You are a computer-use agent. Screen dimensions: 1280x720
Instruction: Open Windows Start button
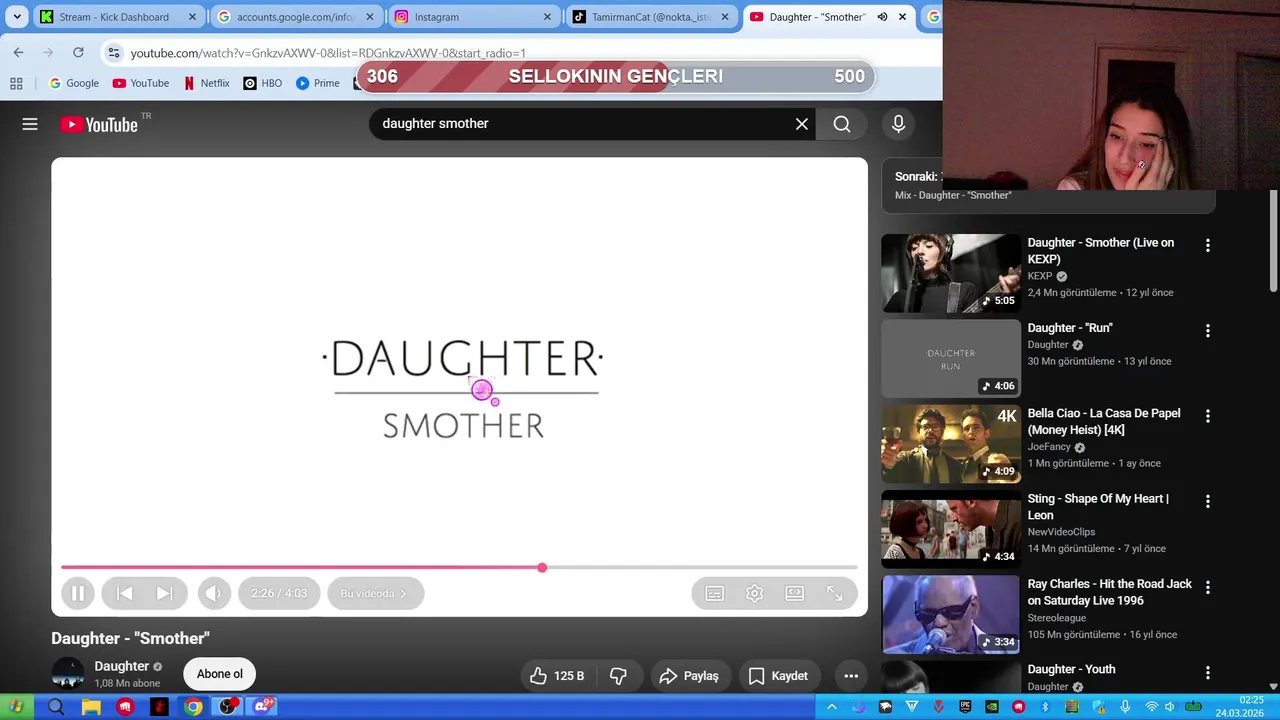[17, 707]
